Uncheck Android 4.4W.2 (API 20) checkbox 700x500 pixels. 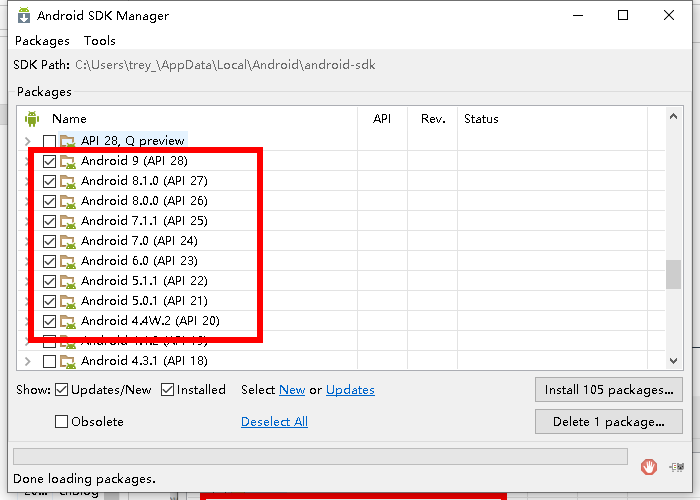49,321
